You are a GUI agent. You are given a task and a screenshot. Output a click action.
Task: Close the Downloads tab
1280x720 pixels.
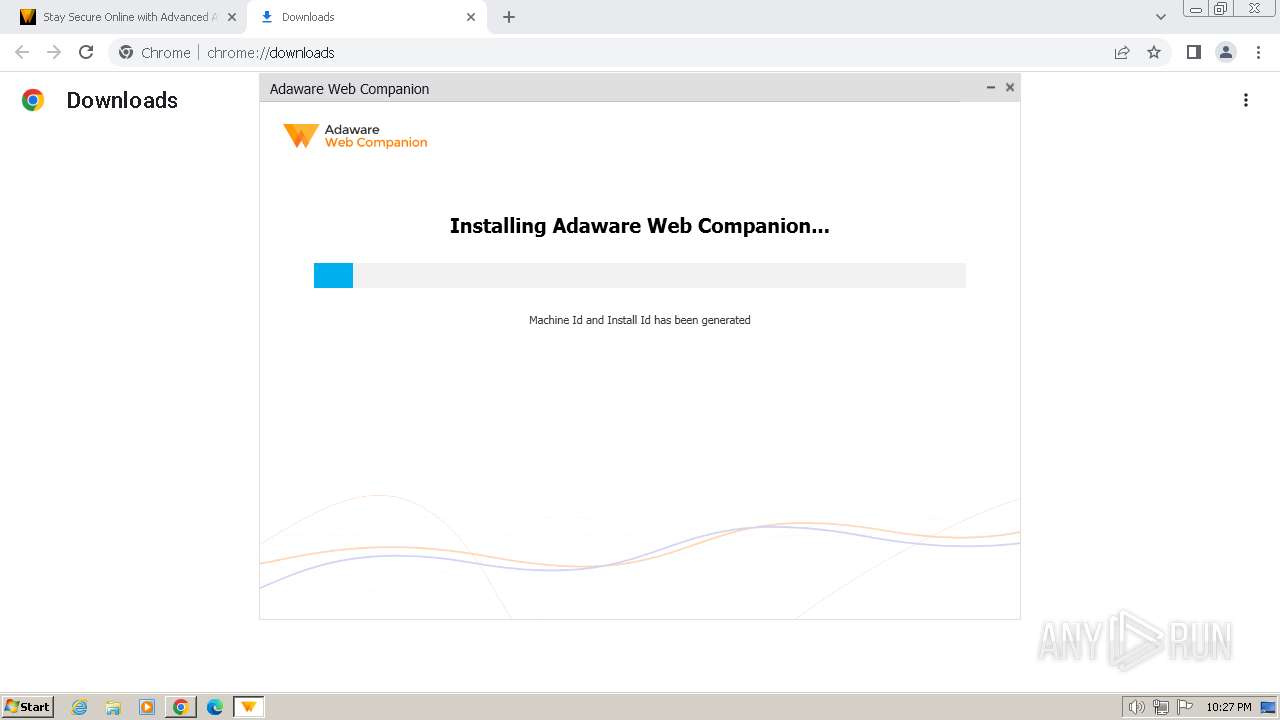click(x=471, y=17)
